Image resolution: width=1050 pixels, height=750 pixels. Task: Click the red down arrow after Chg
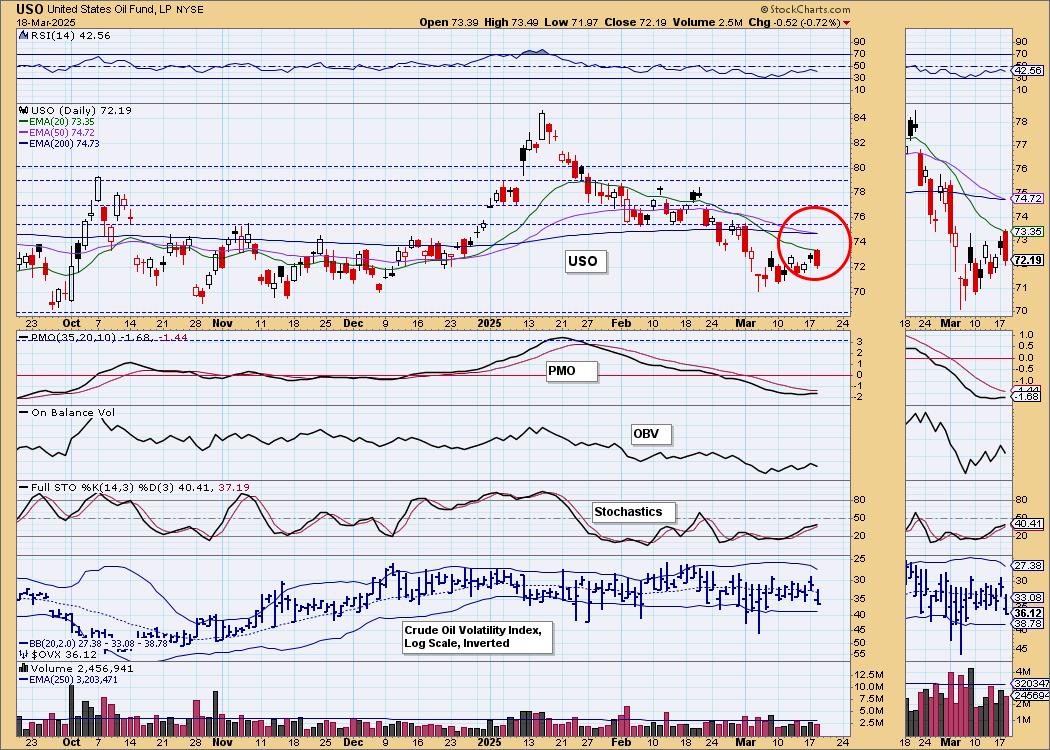847,22
